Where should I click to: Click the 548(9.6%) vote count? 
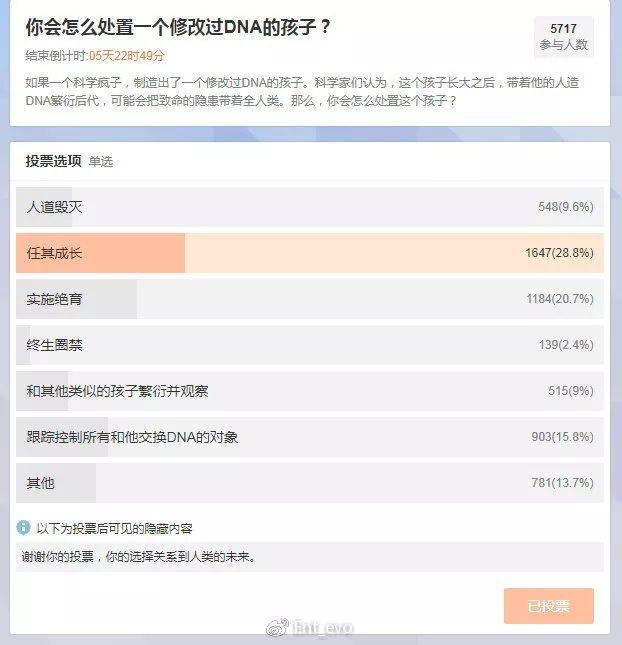[x=565, y=207]
